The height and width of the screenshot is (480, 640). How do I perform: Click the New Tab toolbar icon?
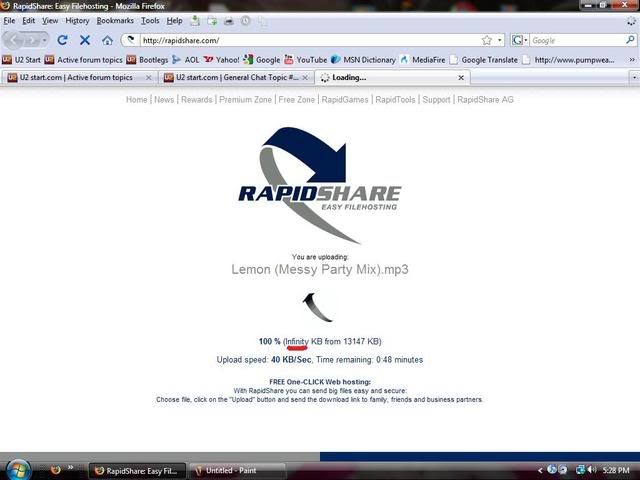coord(212,20)
